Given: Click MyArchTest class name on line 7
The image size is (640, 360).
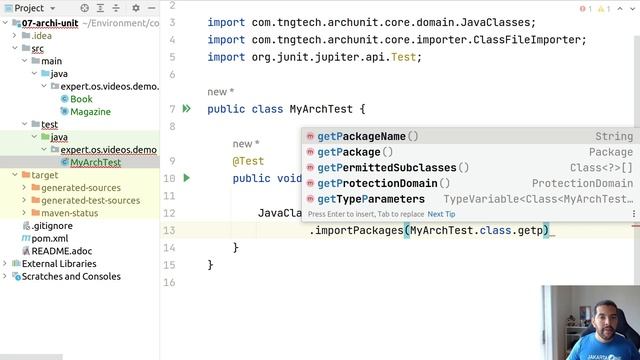Looking at the screenshot, I should click(321, 109).
